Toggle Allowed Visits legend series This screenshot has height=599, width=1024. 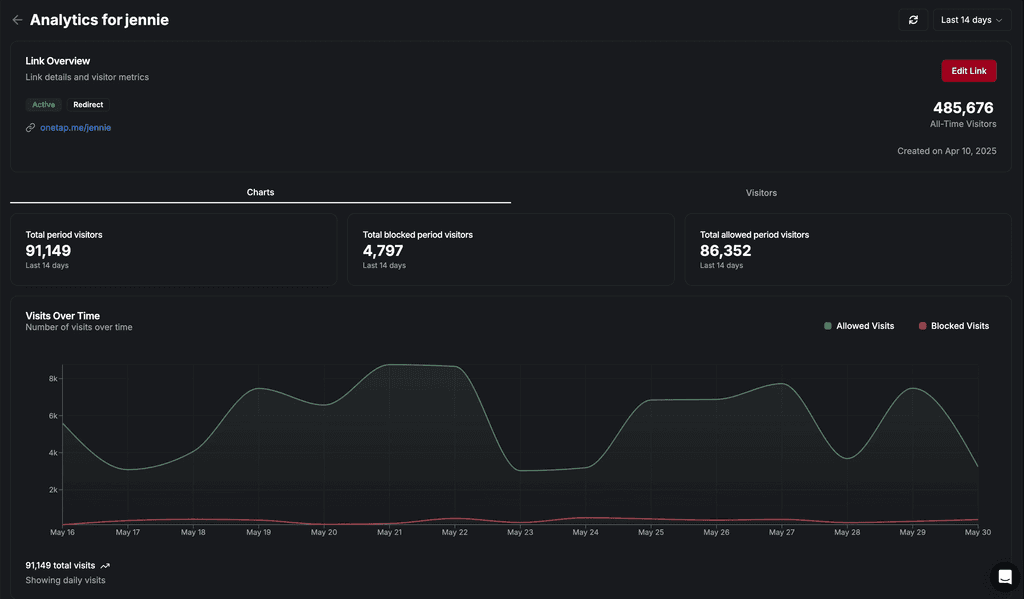point(859,326)
